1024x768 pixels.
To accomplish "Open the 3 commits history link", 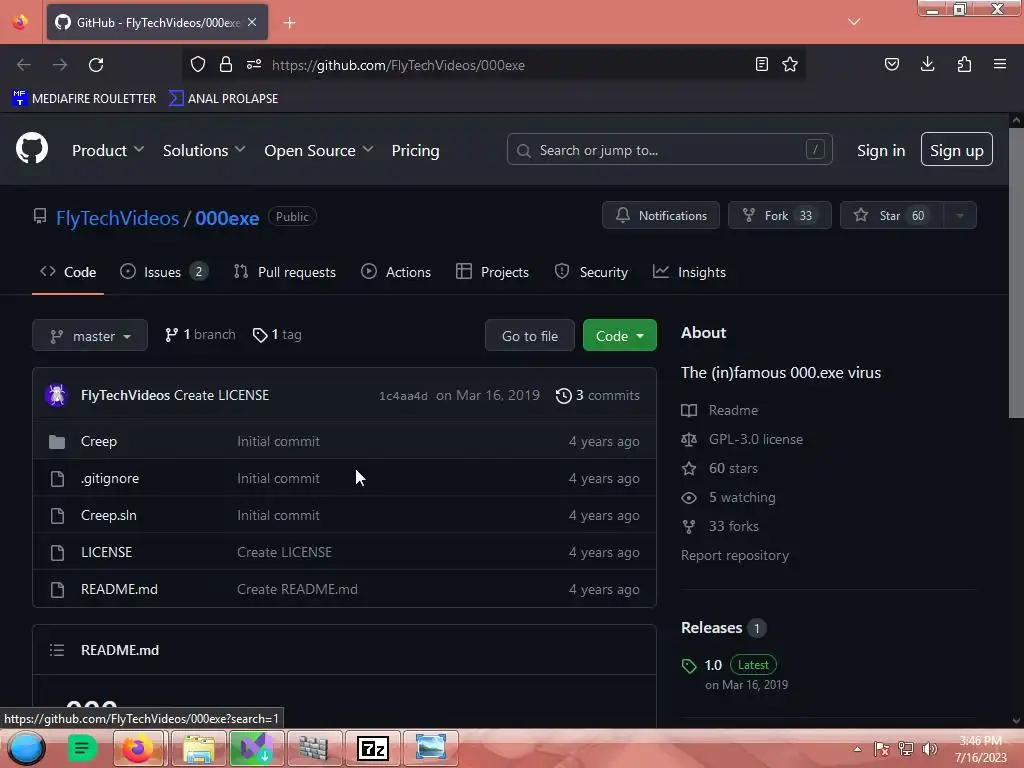I will (x=598, y=395).
